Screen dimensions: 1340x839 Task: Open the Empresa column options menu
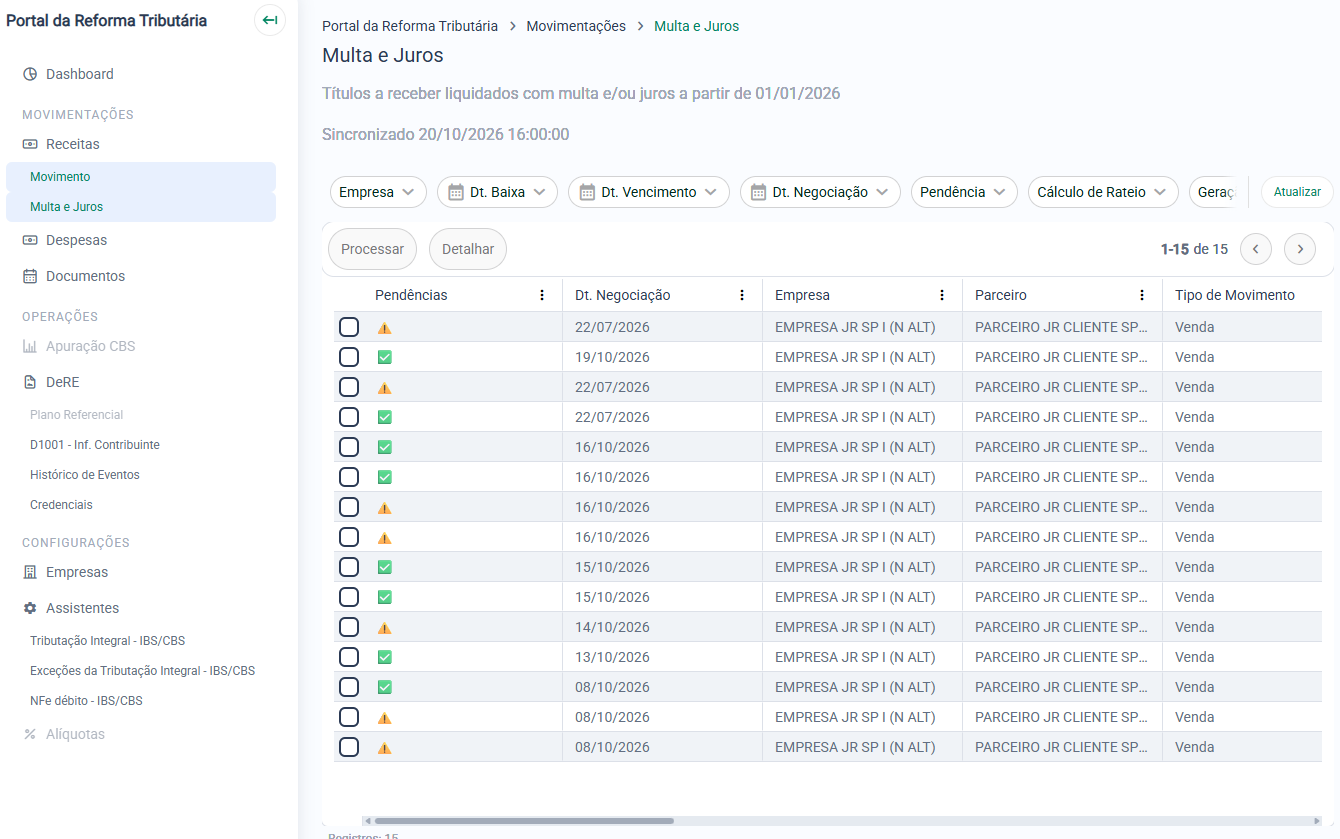coord(942,295)
